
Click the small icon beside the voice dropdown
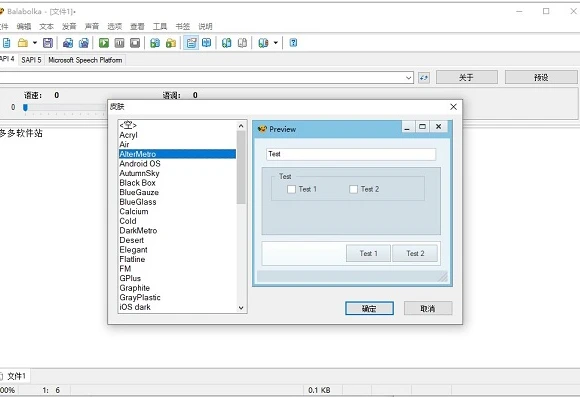coord(424,78)
